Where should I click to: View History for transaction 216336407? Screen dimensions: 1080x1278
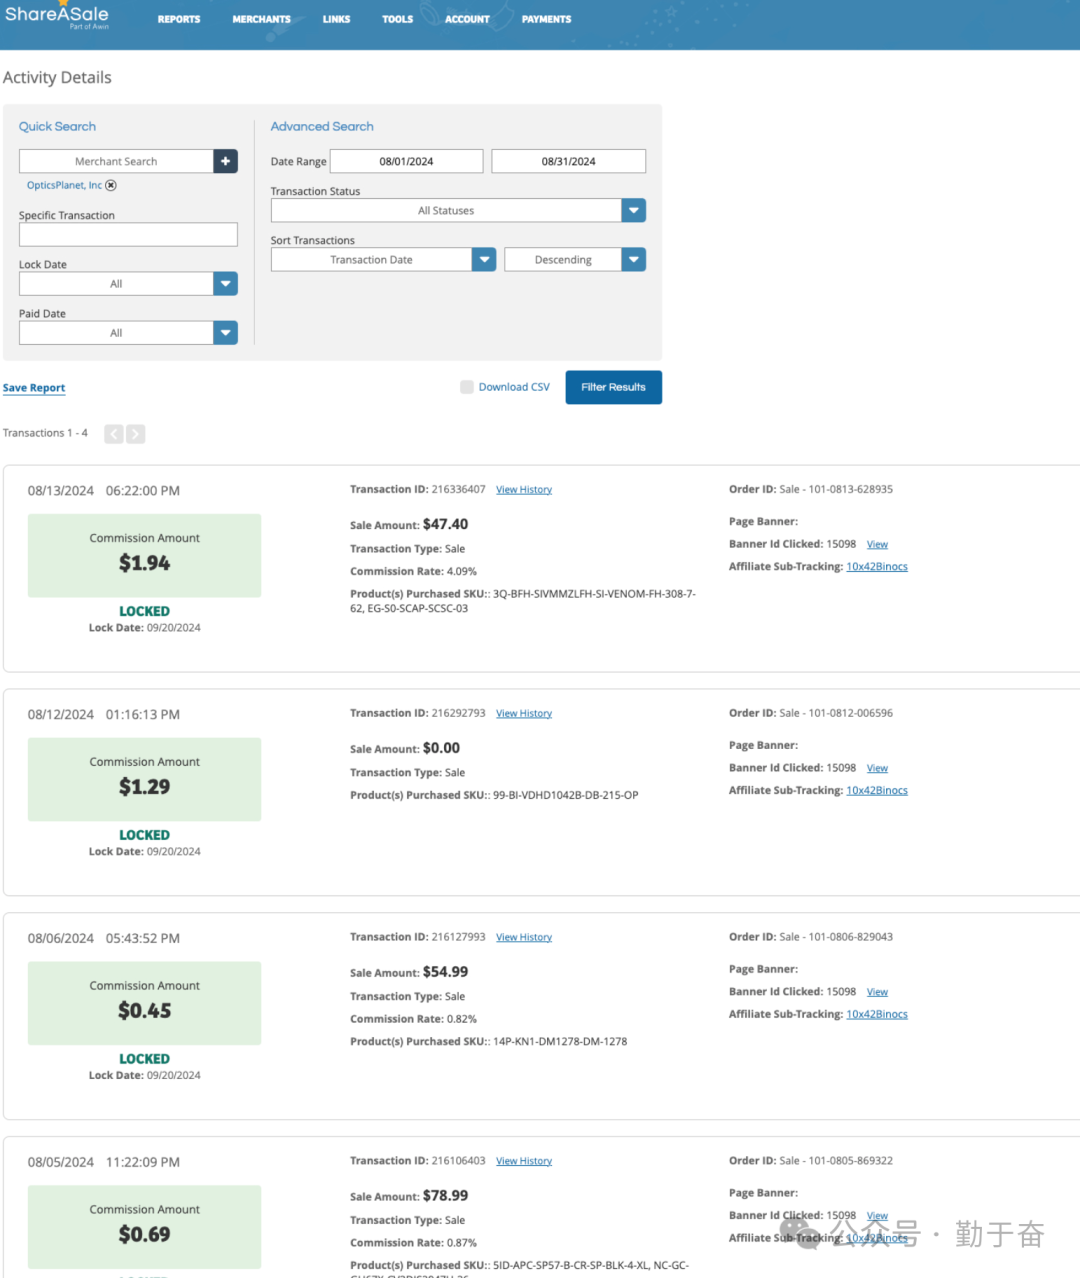pos(524,490)
